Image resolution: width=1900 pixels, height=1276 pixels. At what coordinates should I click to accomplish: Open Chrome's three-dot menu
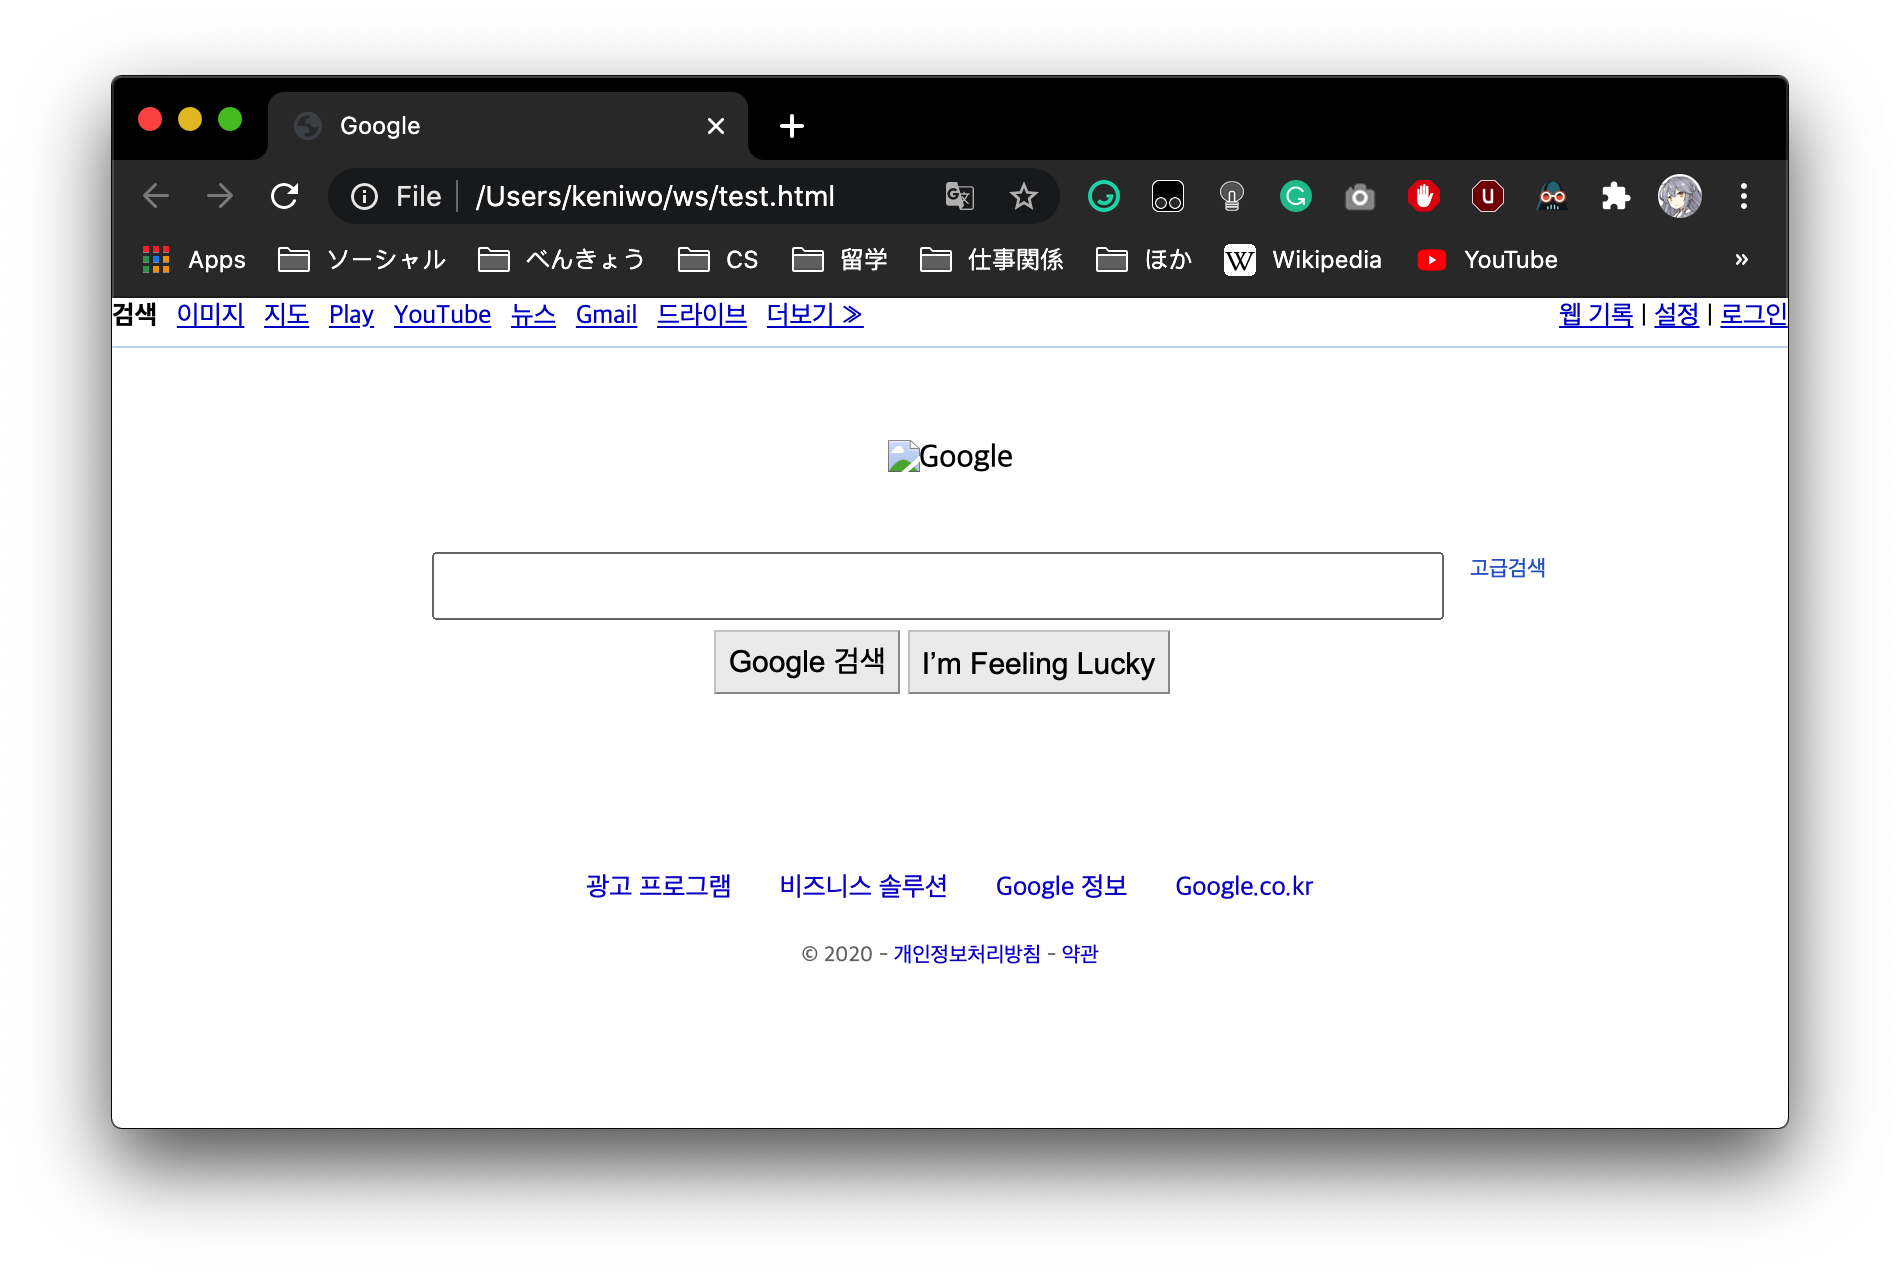coord(1743,196)
